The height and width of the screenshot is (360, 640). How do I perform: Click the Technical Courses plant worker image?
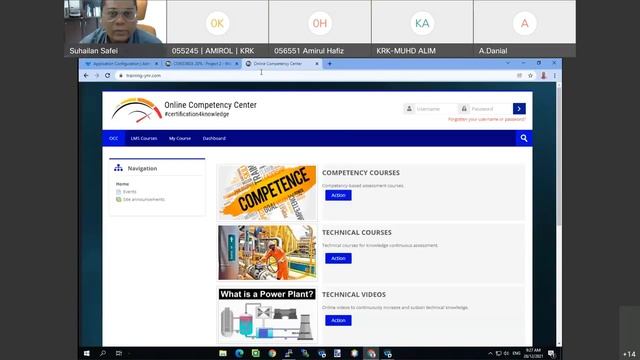(x=267, y=253)
